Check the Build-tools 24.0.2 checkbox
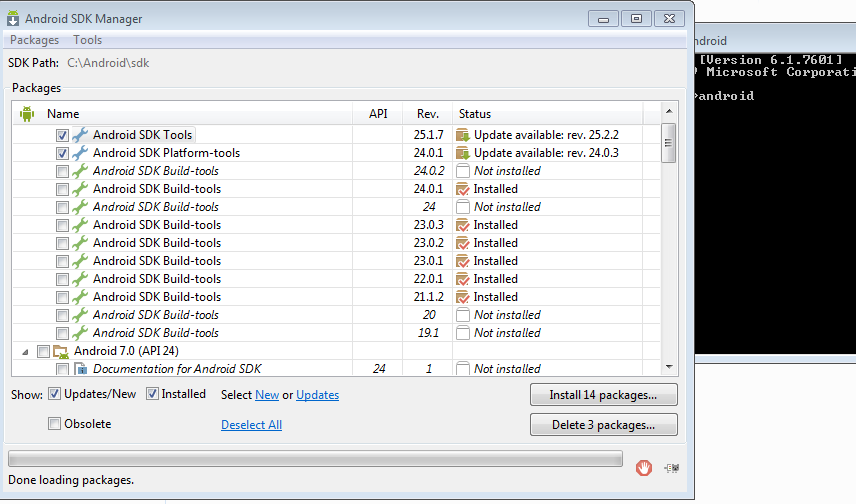Viewport: 856px width, 504px height. click(62, 171)
